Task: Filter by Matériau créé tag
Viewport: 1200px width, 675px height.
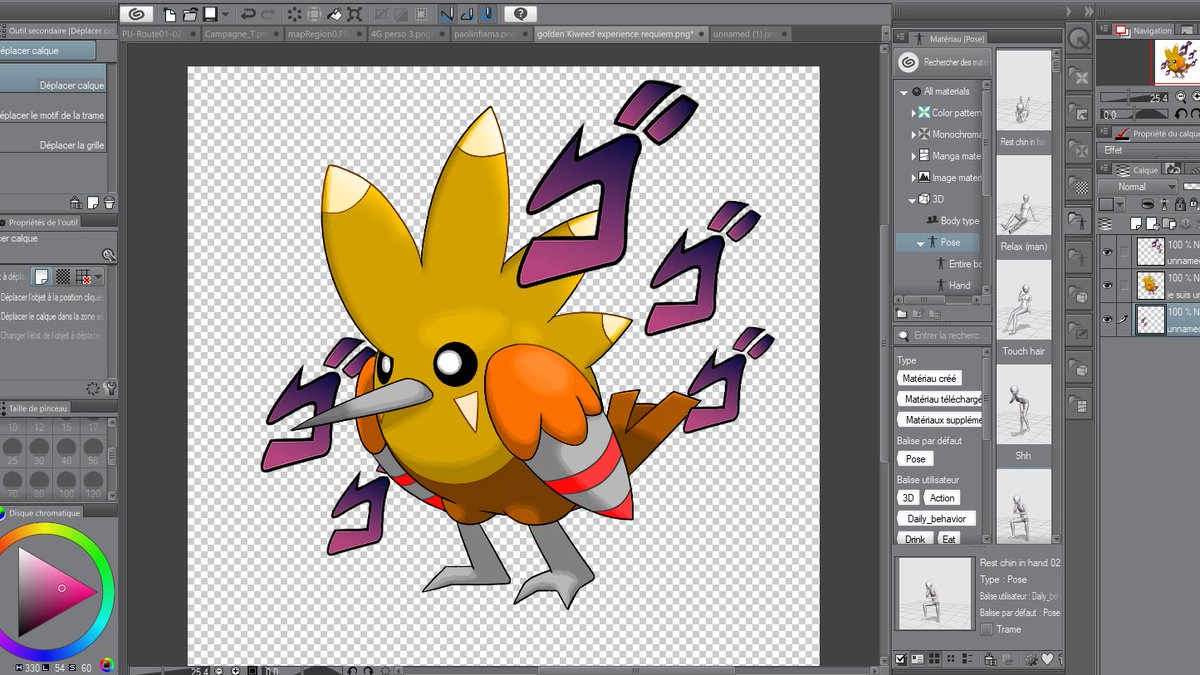Action: [x=930, y=379]
